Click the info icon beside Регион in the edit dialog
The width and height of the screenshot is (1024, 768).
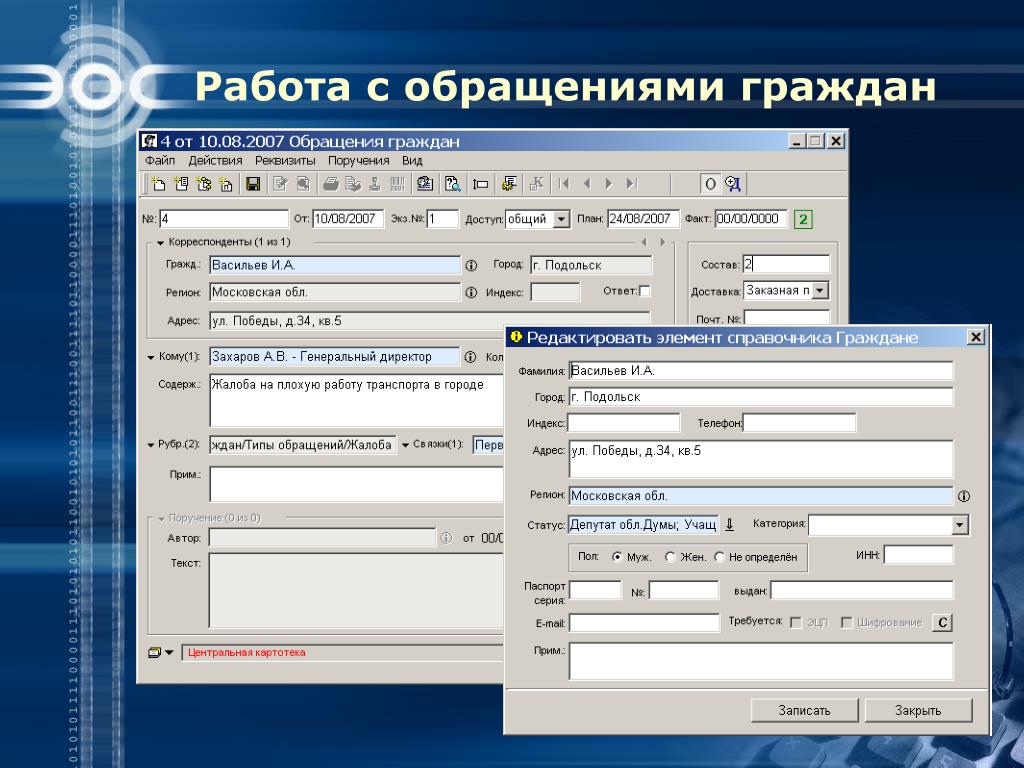tap(963, 496)
